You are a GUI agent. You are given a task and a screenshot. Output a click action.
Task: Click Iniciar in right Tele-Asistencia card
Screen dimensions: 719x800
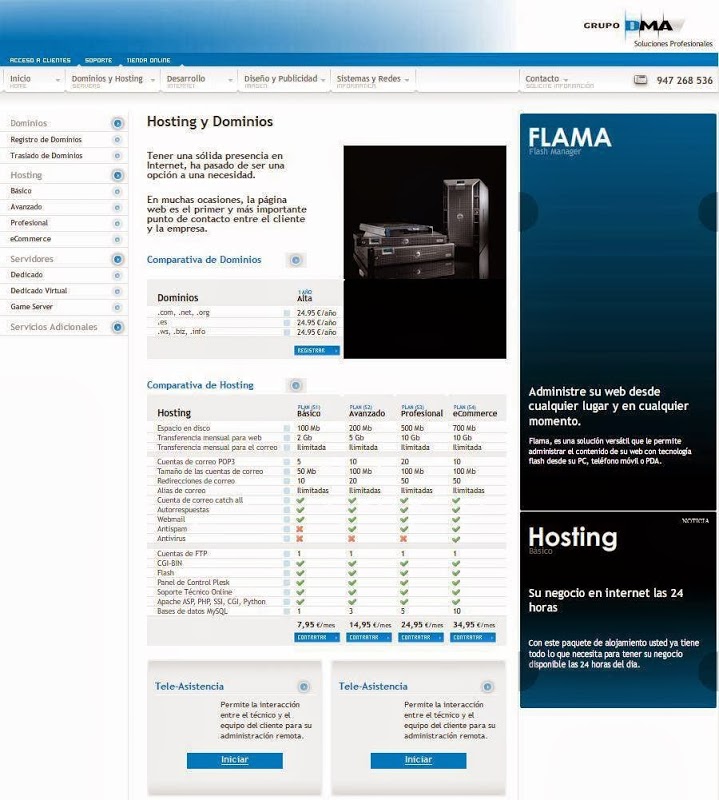click(x=418, y=760)
